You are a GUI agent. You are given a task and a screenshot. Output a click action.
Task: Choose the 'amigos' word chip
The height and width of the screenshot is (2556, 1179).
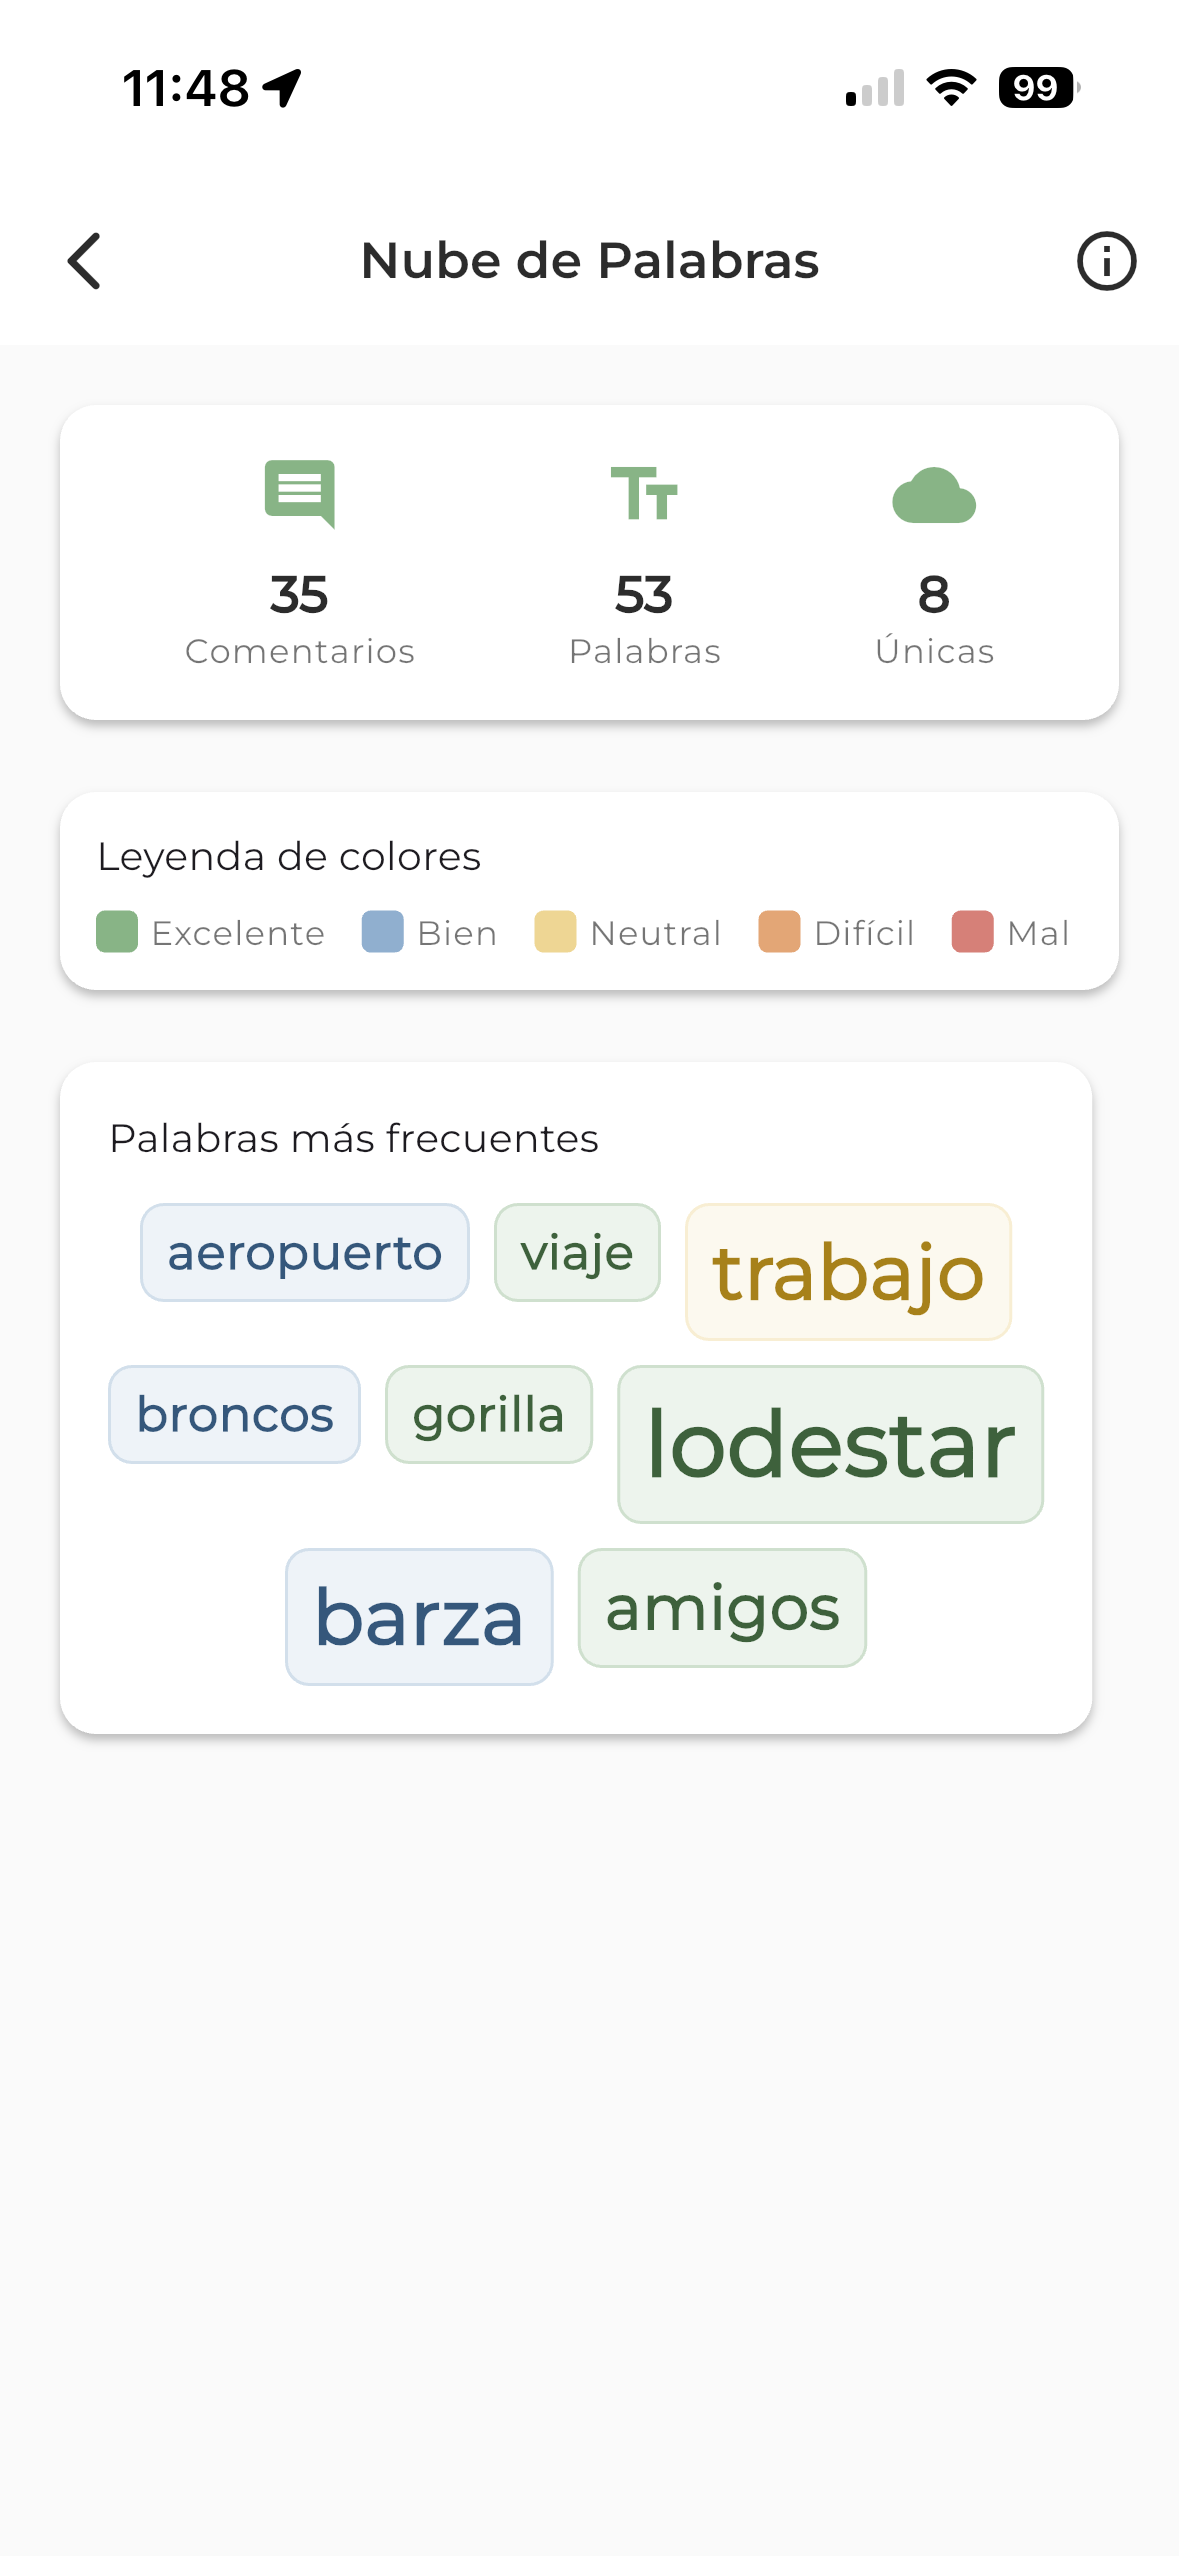point(722,1608)
